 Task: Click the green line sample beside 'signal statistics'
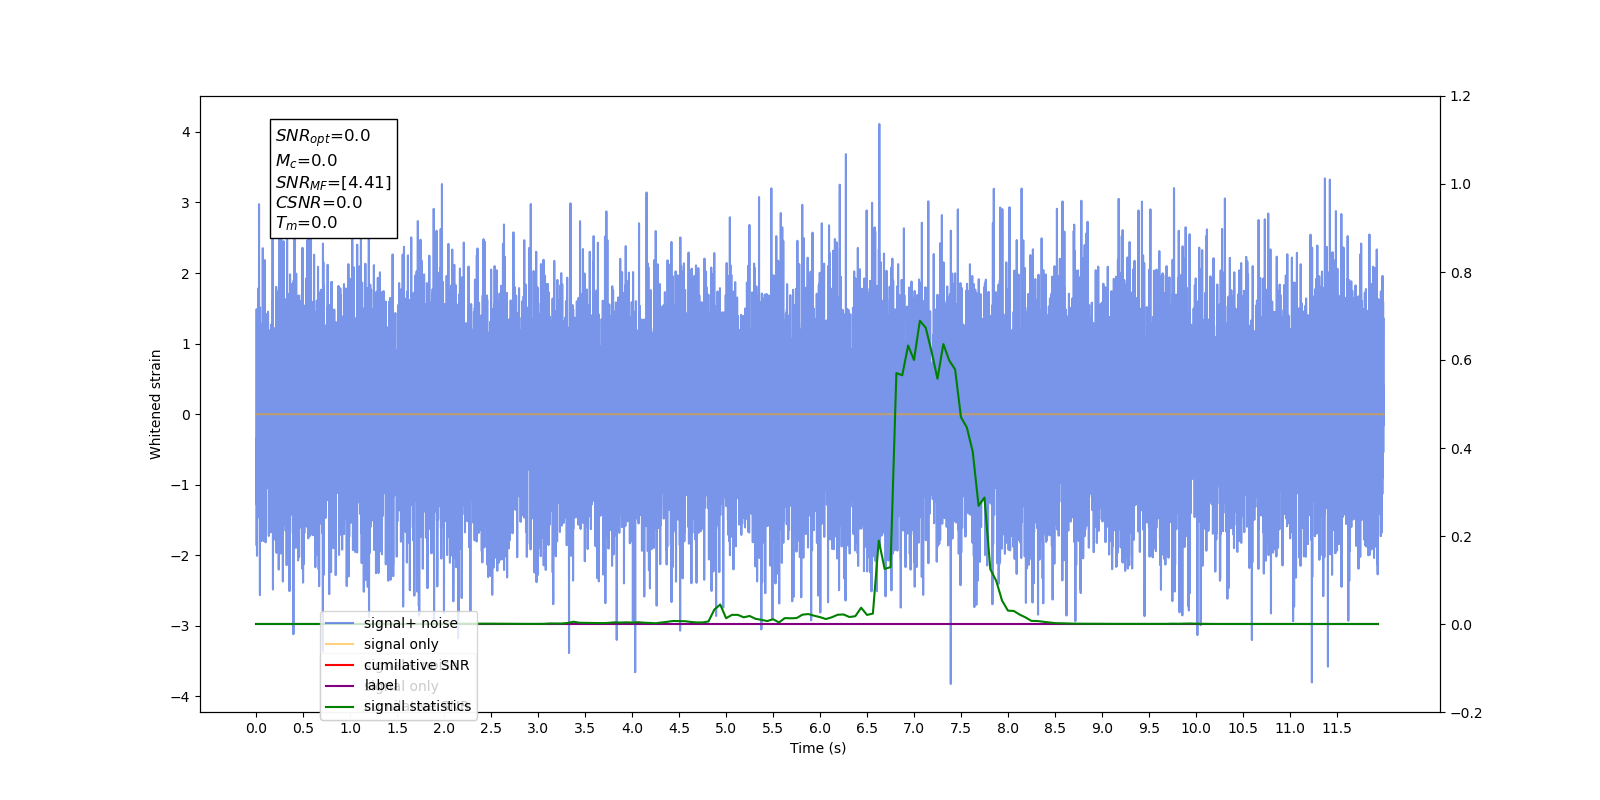pos(340,706)
